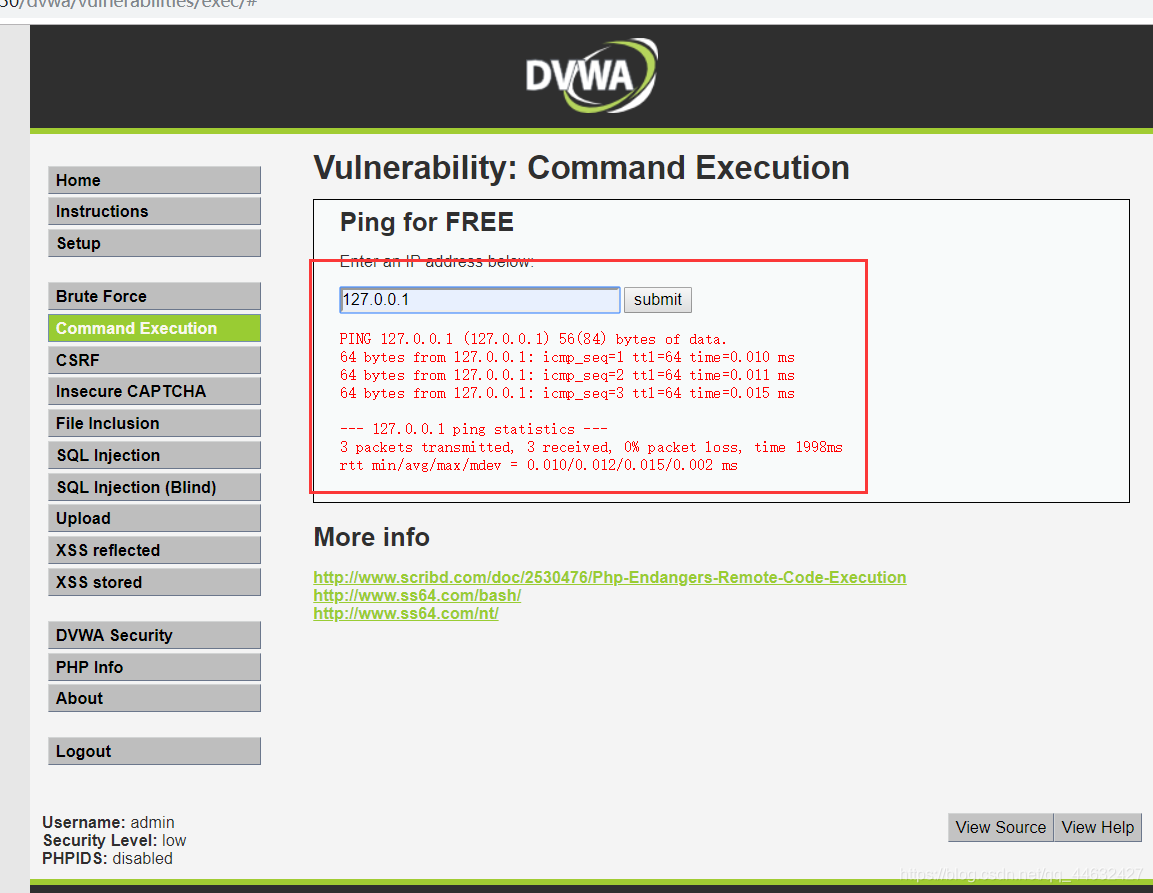Open DVWA Security settings
1153x893 pixels.
[x=154, y=636]
